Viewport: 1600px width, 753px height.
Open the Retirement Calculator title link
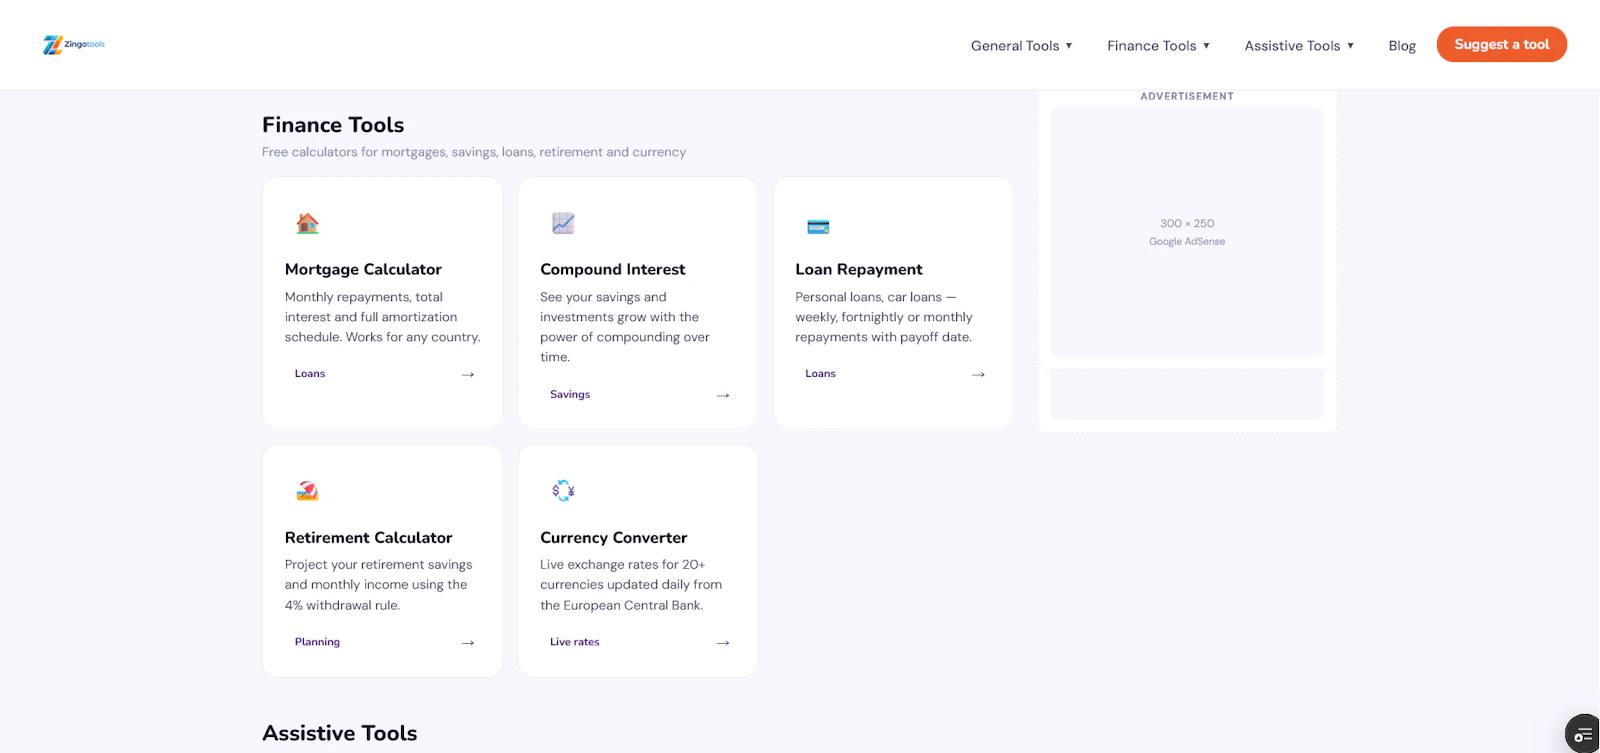click(x=368, y=537)
